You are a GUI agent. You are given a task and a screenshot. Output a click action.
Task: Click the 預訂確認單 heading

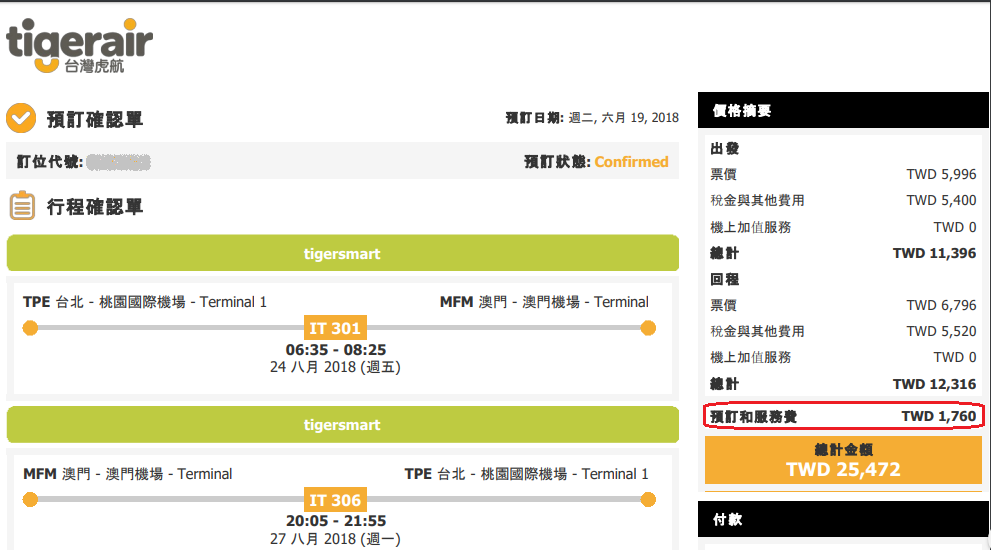point(95,119)
